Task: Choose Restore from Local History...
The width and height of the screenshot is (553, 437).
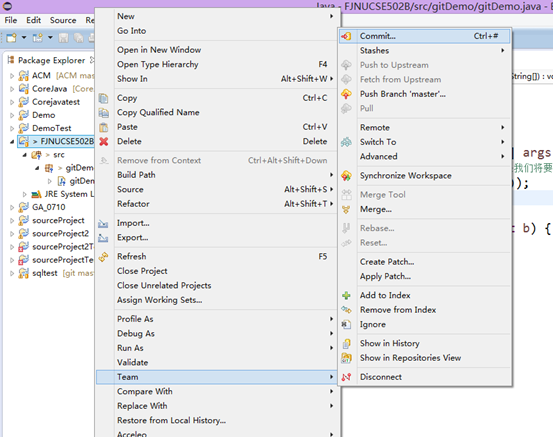Action: pyautogui.click(x=217, y=420)
